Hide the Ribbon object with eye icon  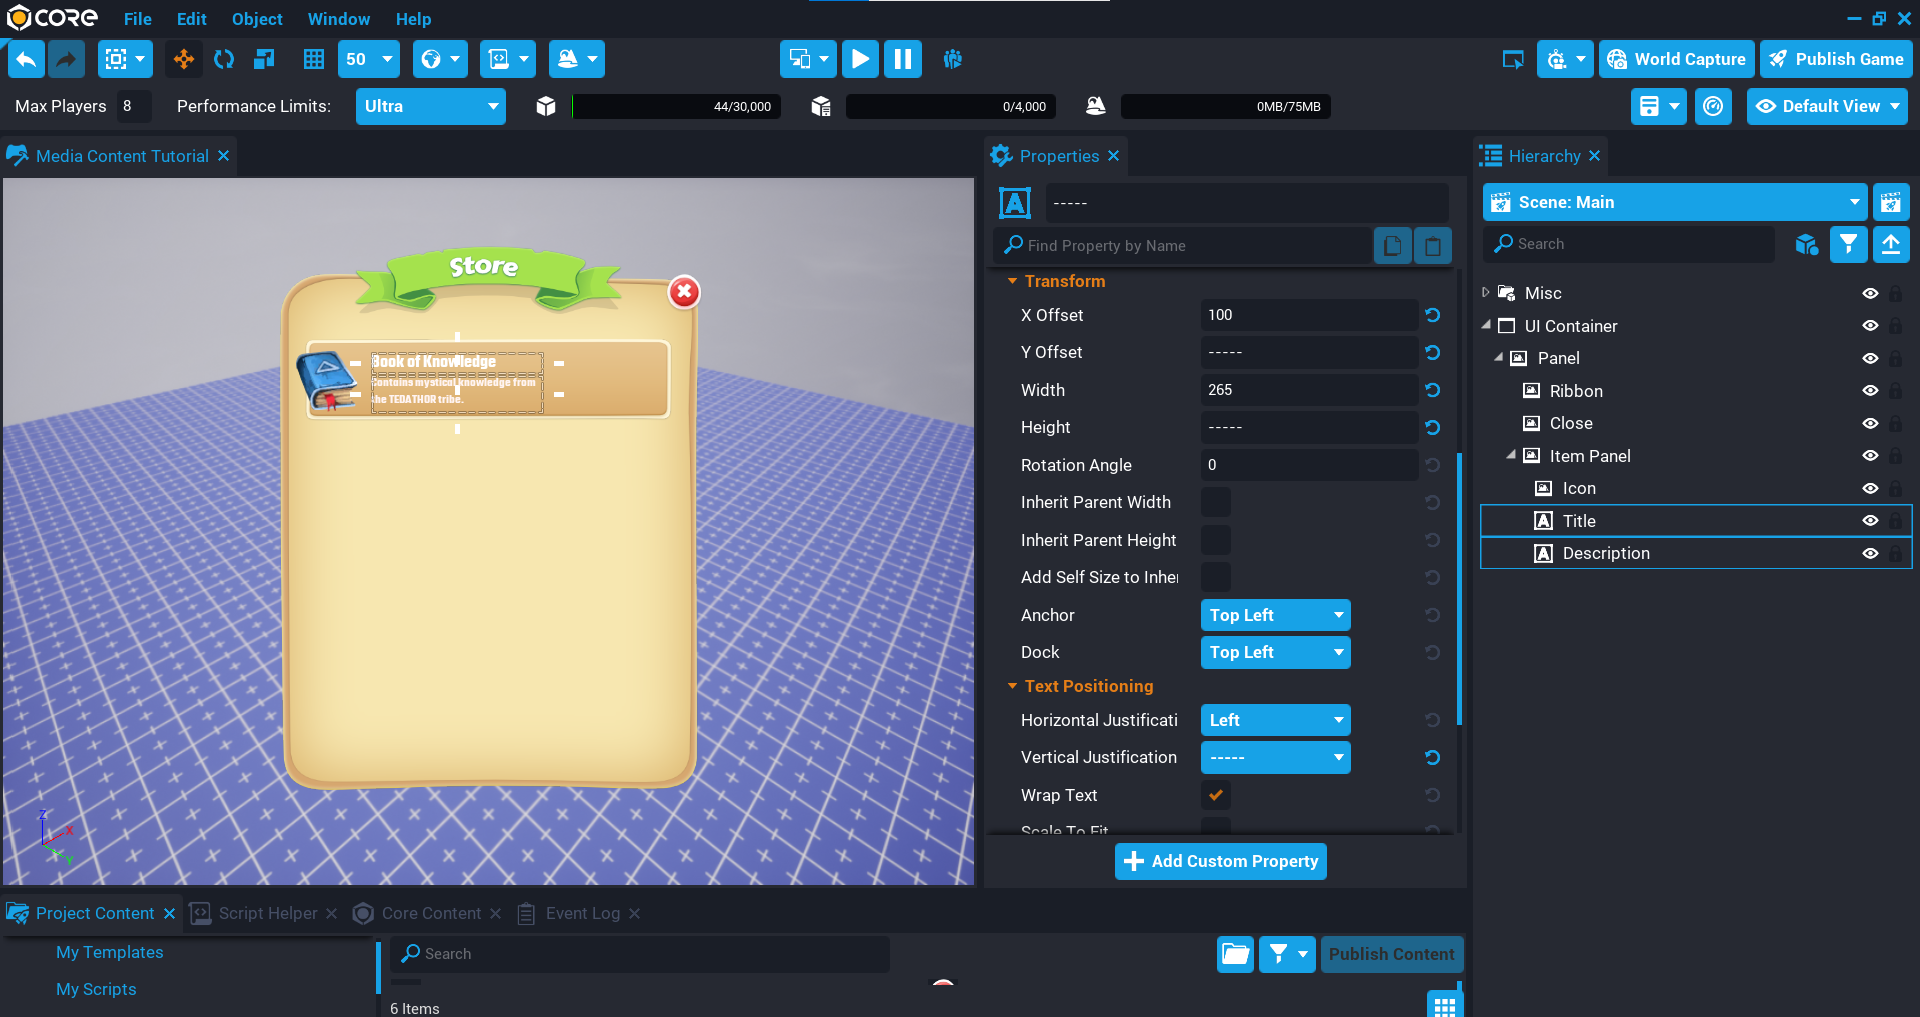[x=1870, y=391]
